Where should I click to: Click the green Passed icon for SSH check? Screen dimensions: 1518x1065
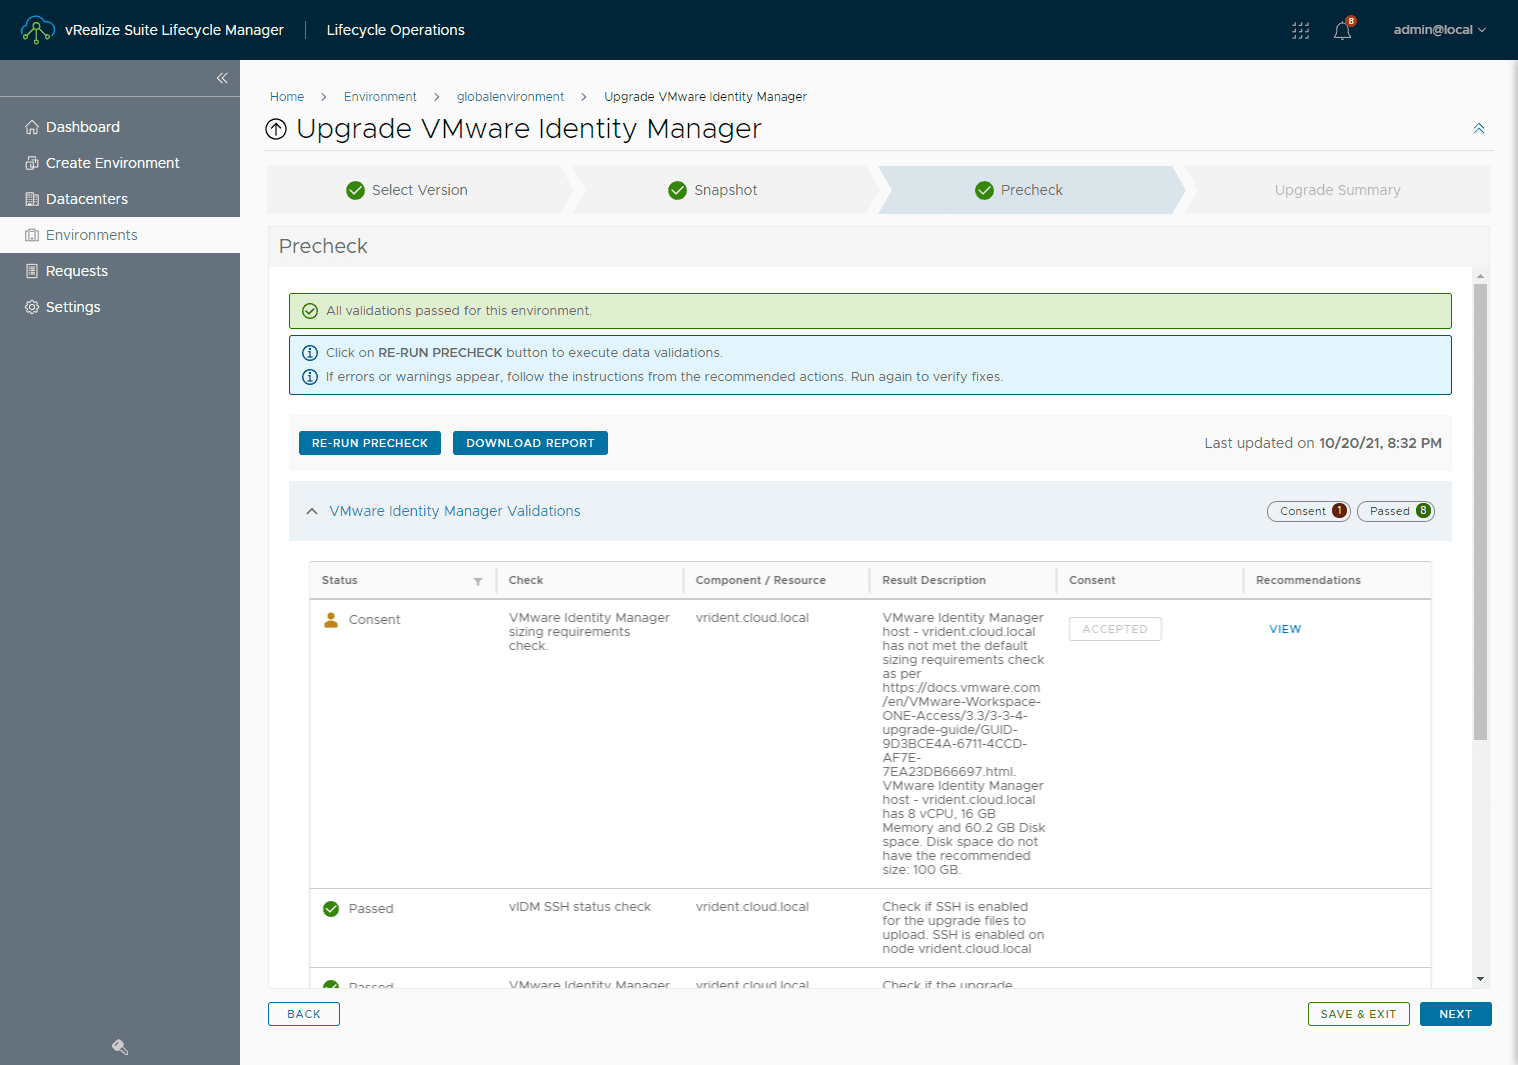point(331,909)
